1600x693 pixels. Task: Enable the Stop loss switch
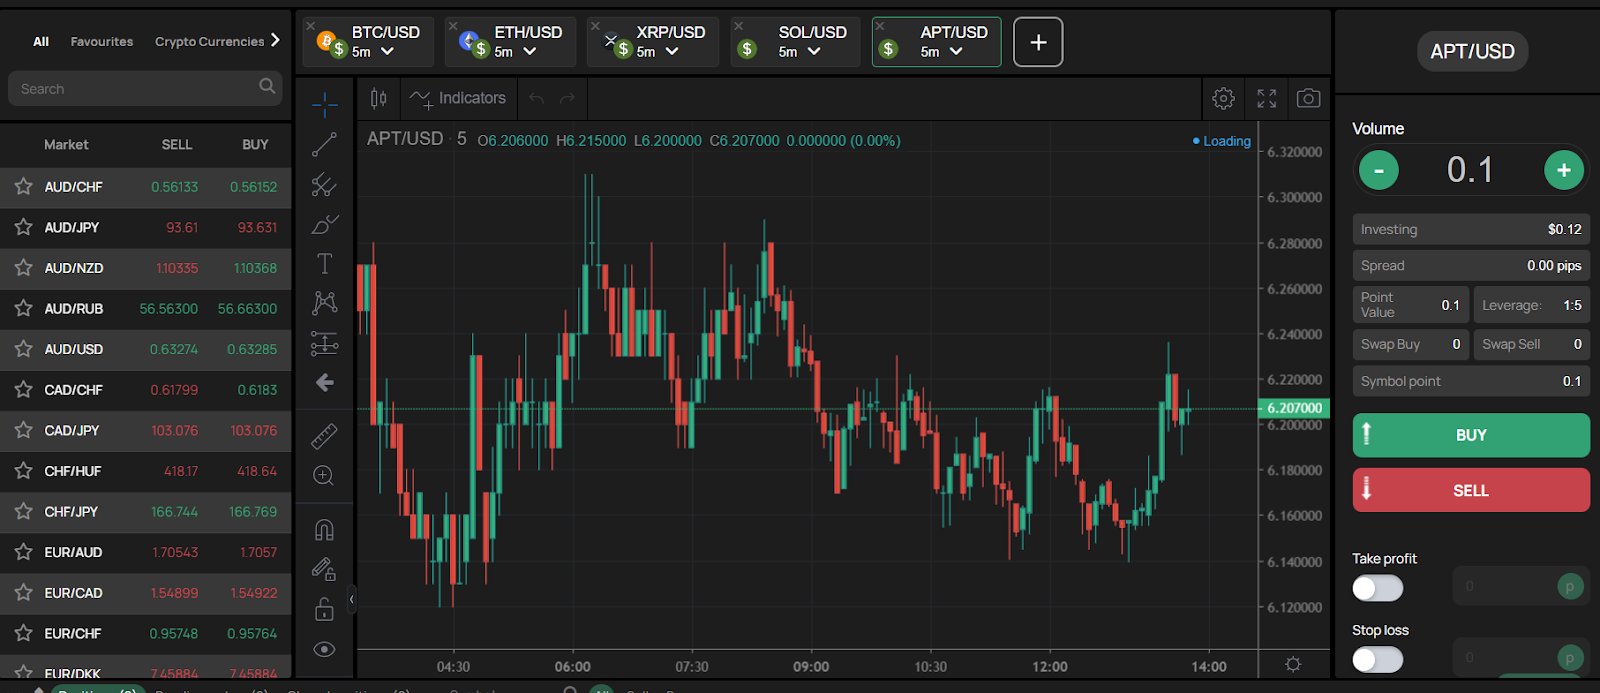(1377, 659)
